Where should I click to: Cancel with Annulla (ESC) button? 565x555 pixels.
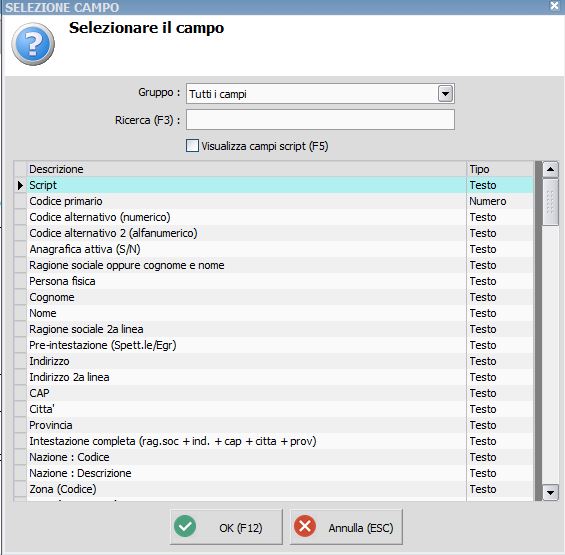[346, 527]
